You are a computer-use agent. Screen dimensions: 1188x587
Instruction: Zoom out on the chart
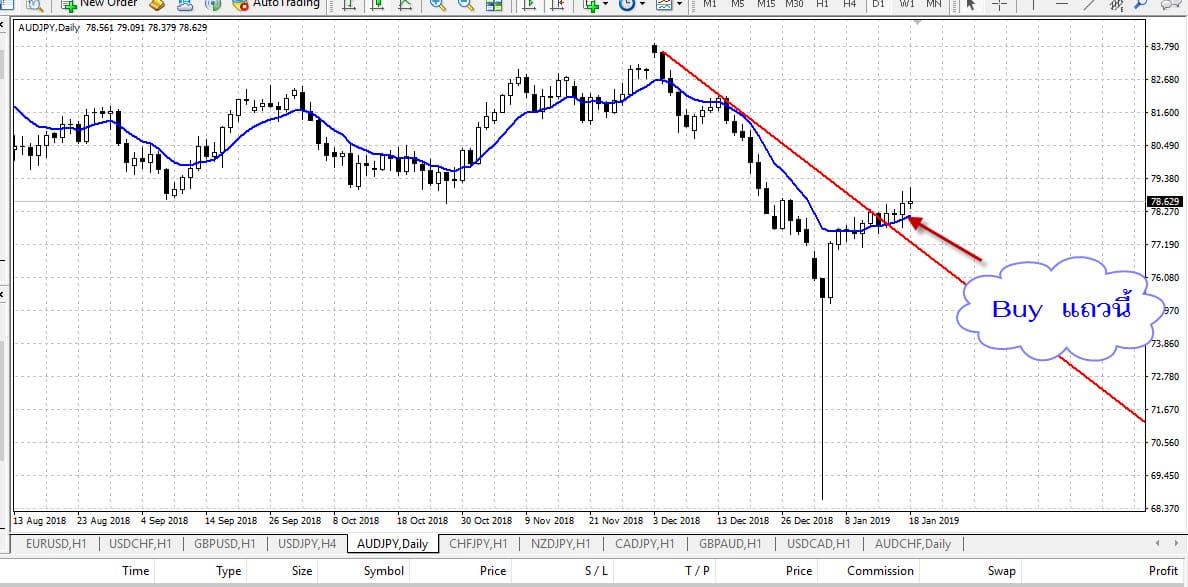coord(466,5)
